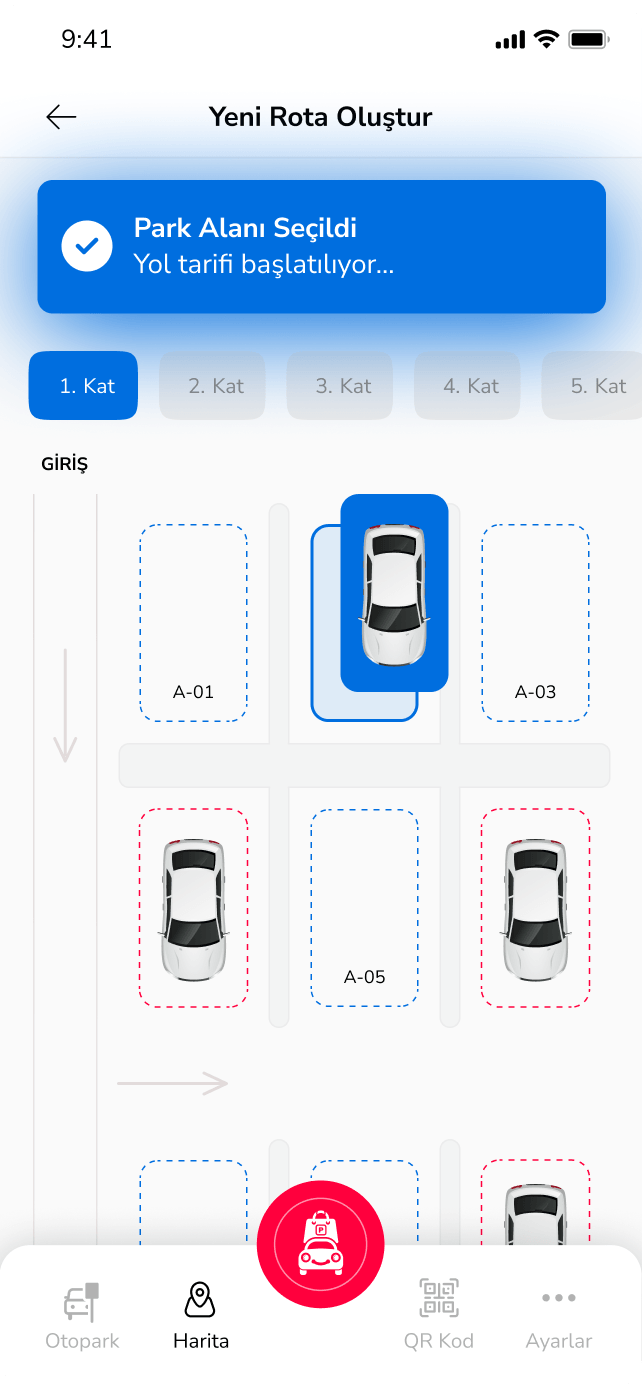
Task: Tap the back arrow icon
Action: (61, 117)
